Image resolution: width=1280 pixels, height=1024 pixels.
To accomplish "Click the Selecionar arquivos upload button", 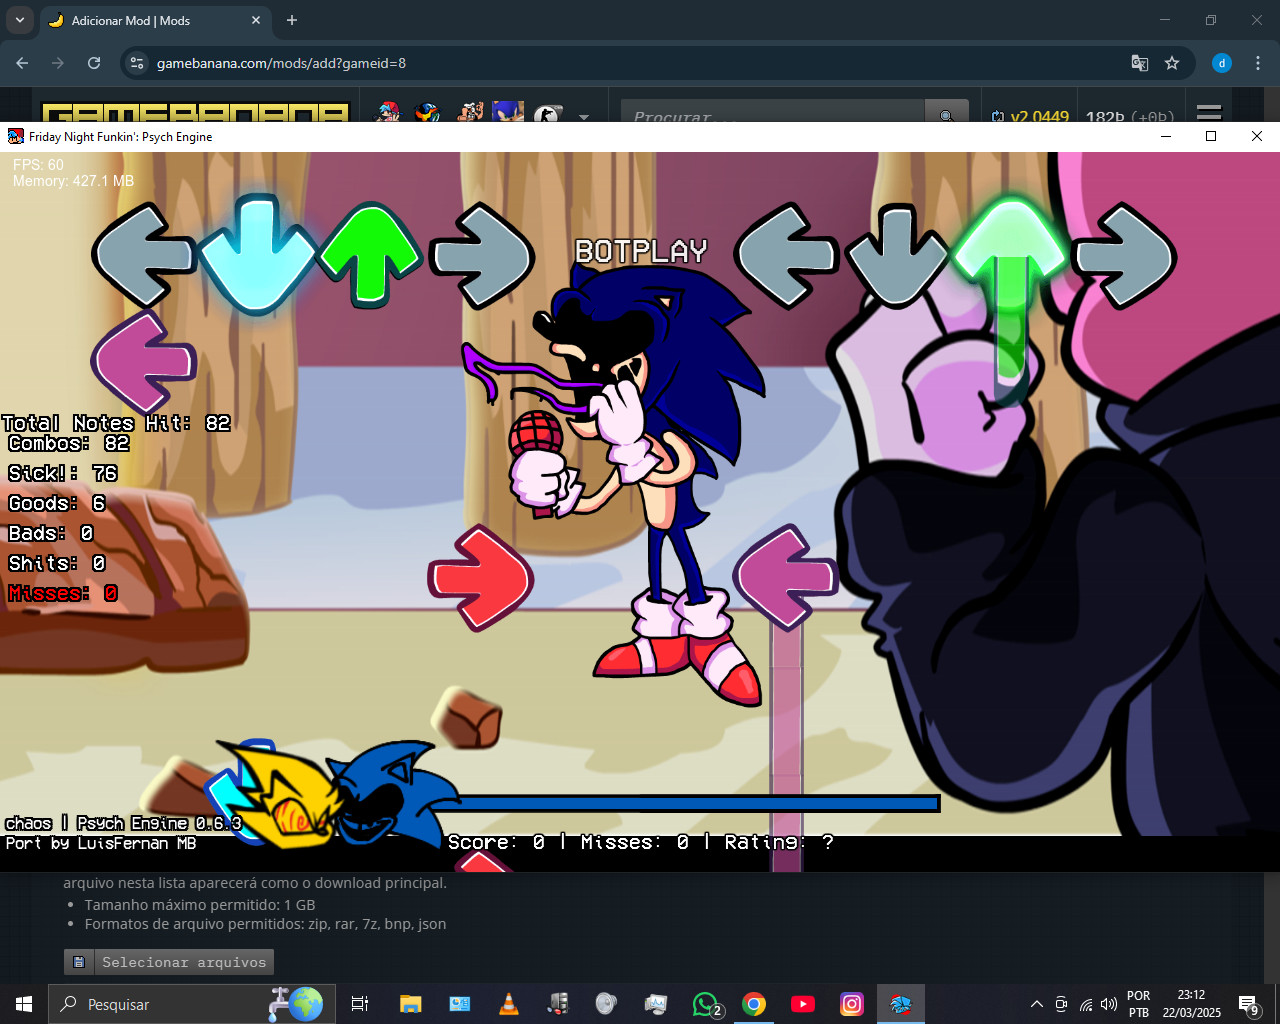I will 168,962.
